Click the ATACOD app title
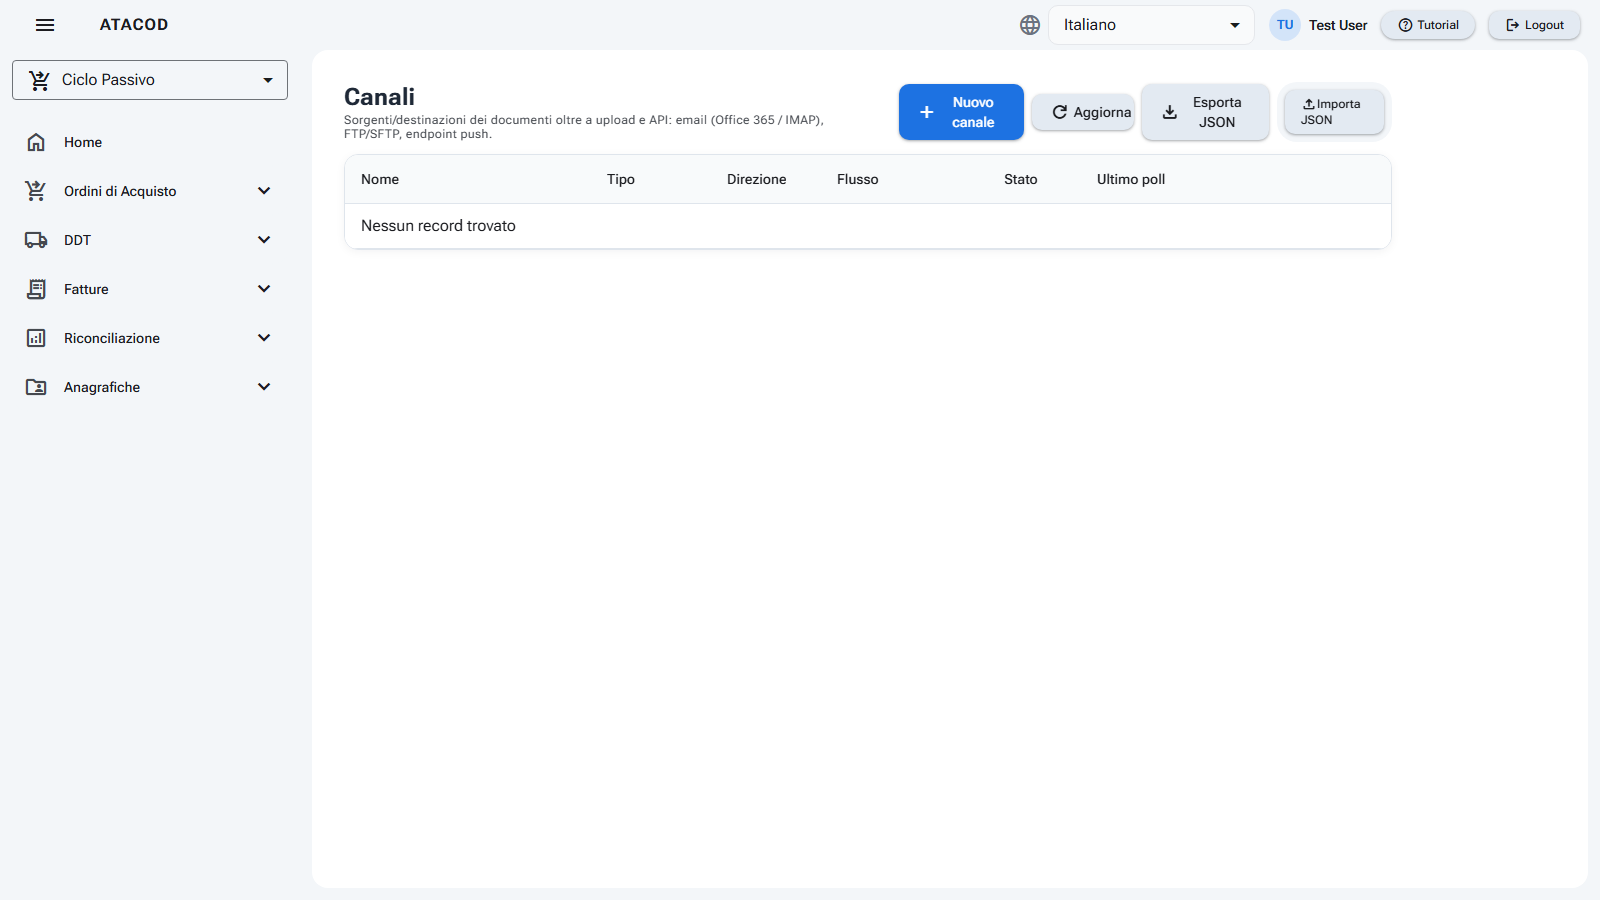This screenshot has width=1600, height=900. pyautogui.click(x=134, y=25)
